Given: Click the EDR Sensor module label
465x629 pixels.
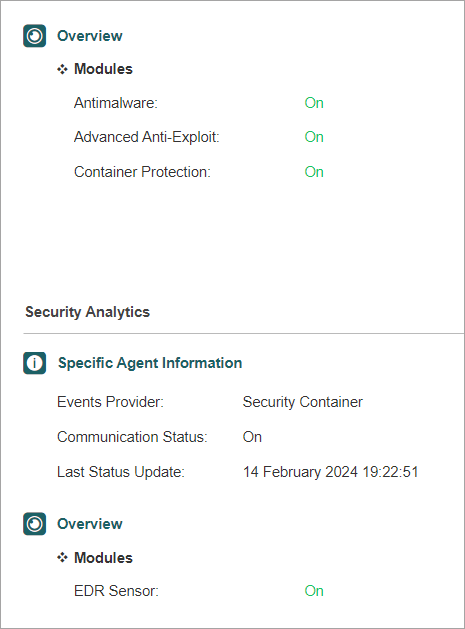Looking at the screenshot, I should pyautogui.click(x=116, y=591).
